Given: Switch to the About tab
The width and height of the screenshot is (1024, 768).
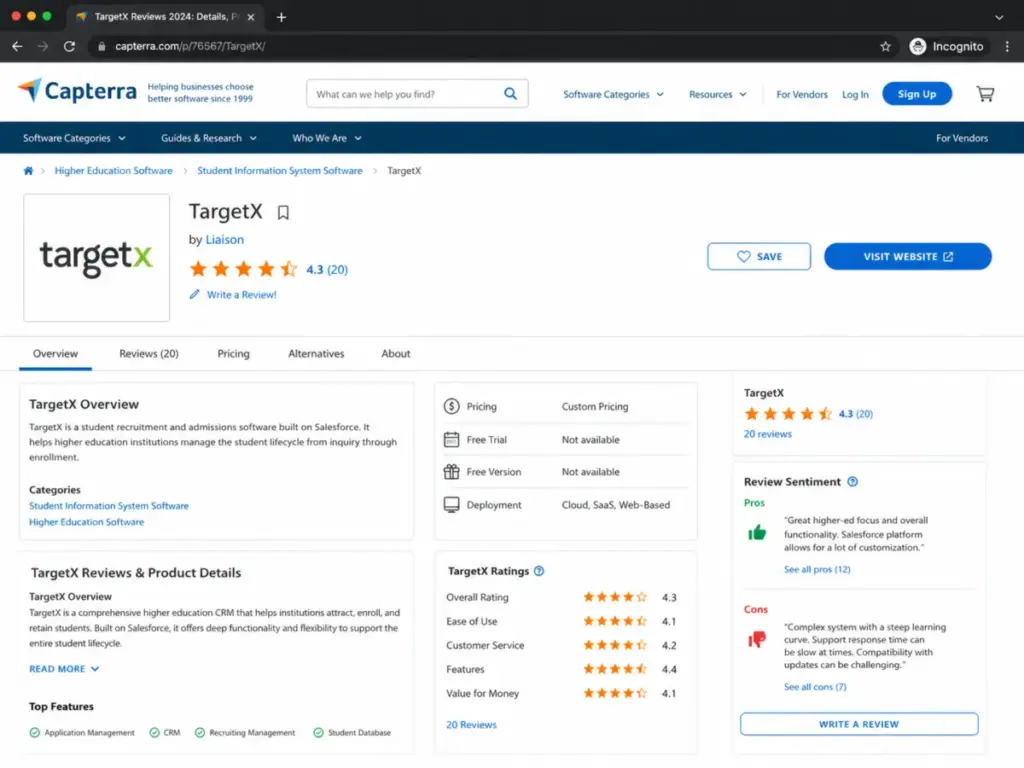Looking at the screenshot, I should pos(396,353).
